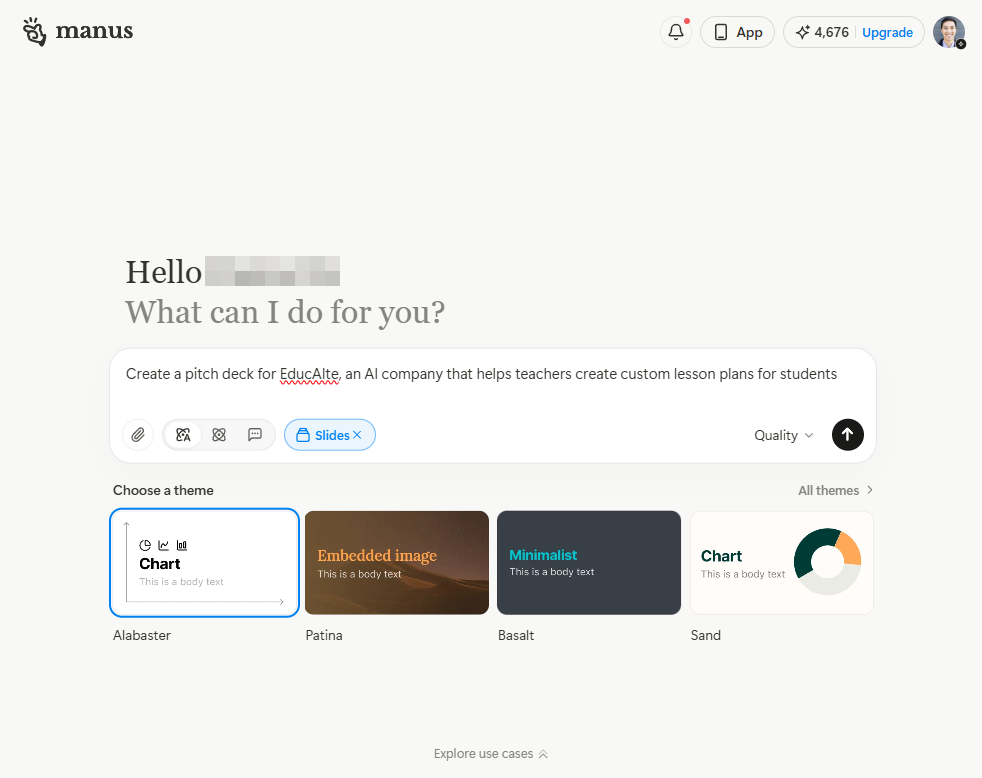
Task: Click the Slides mode chip icon
Action: tap(303, 435)
